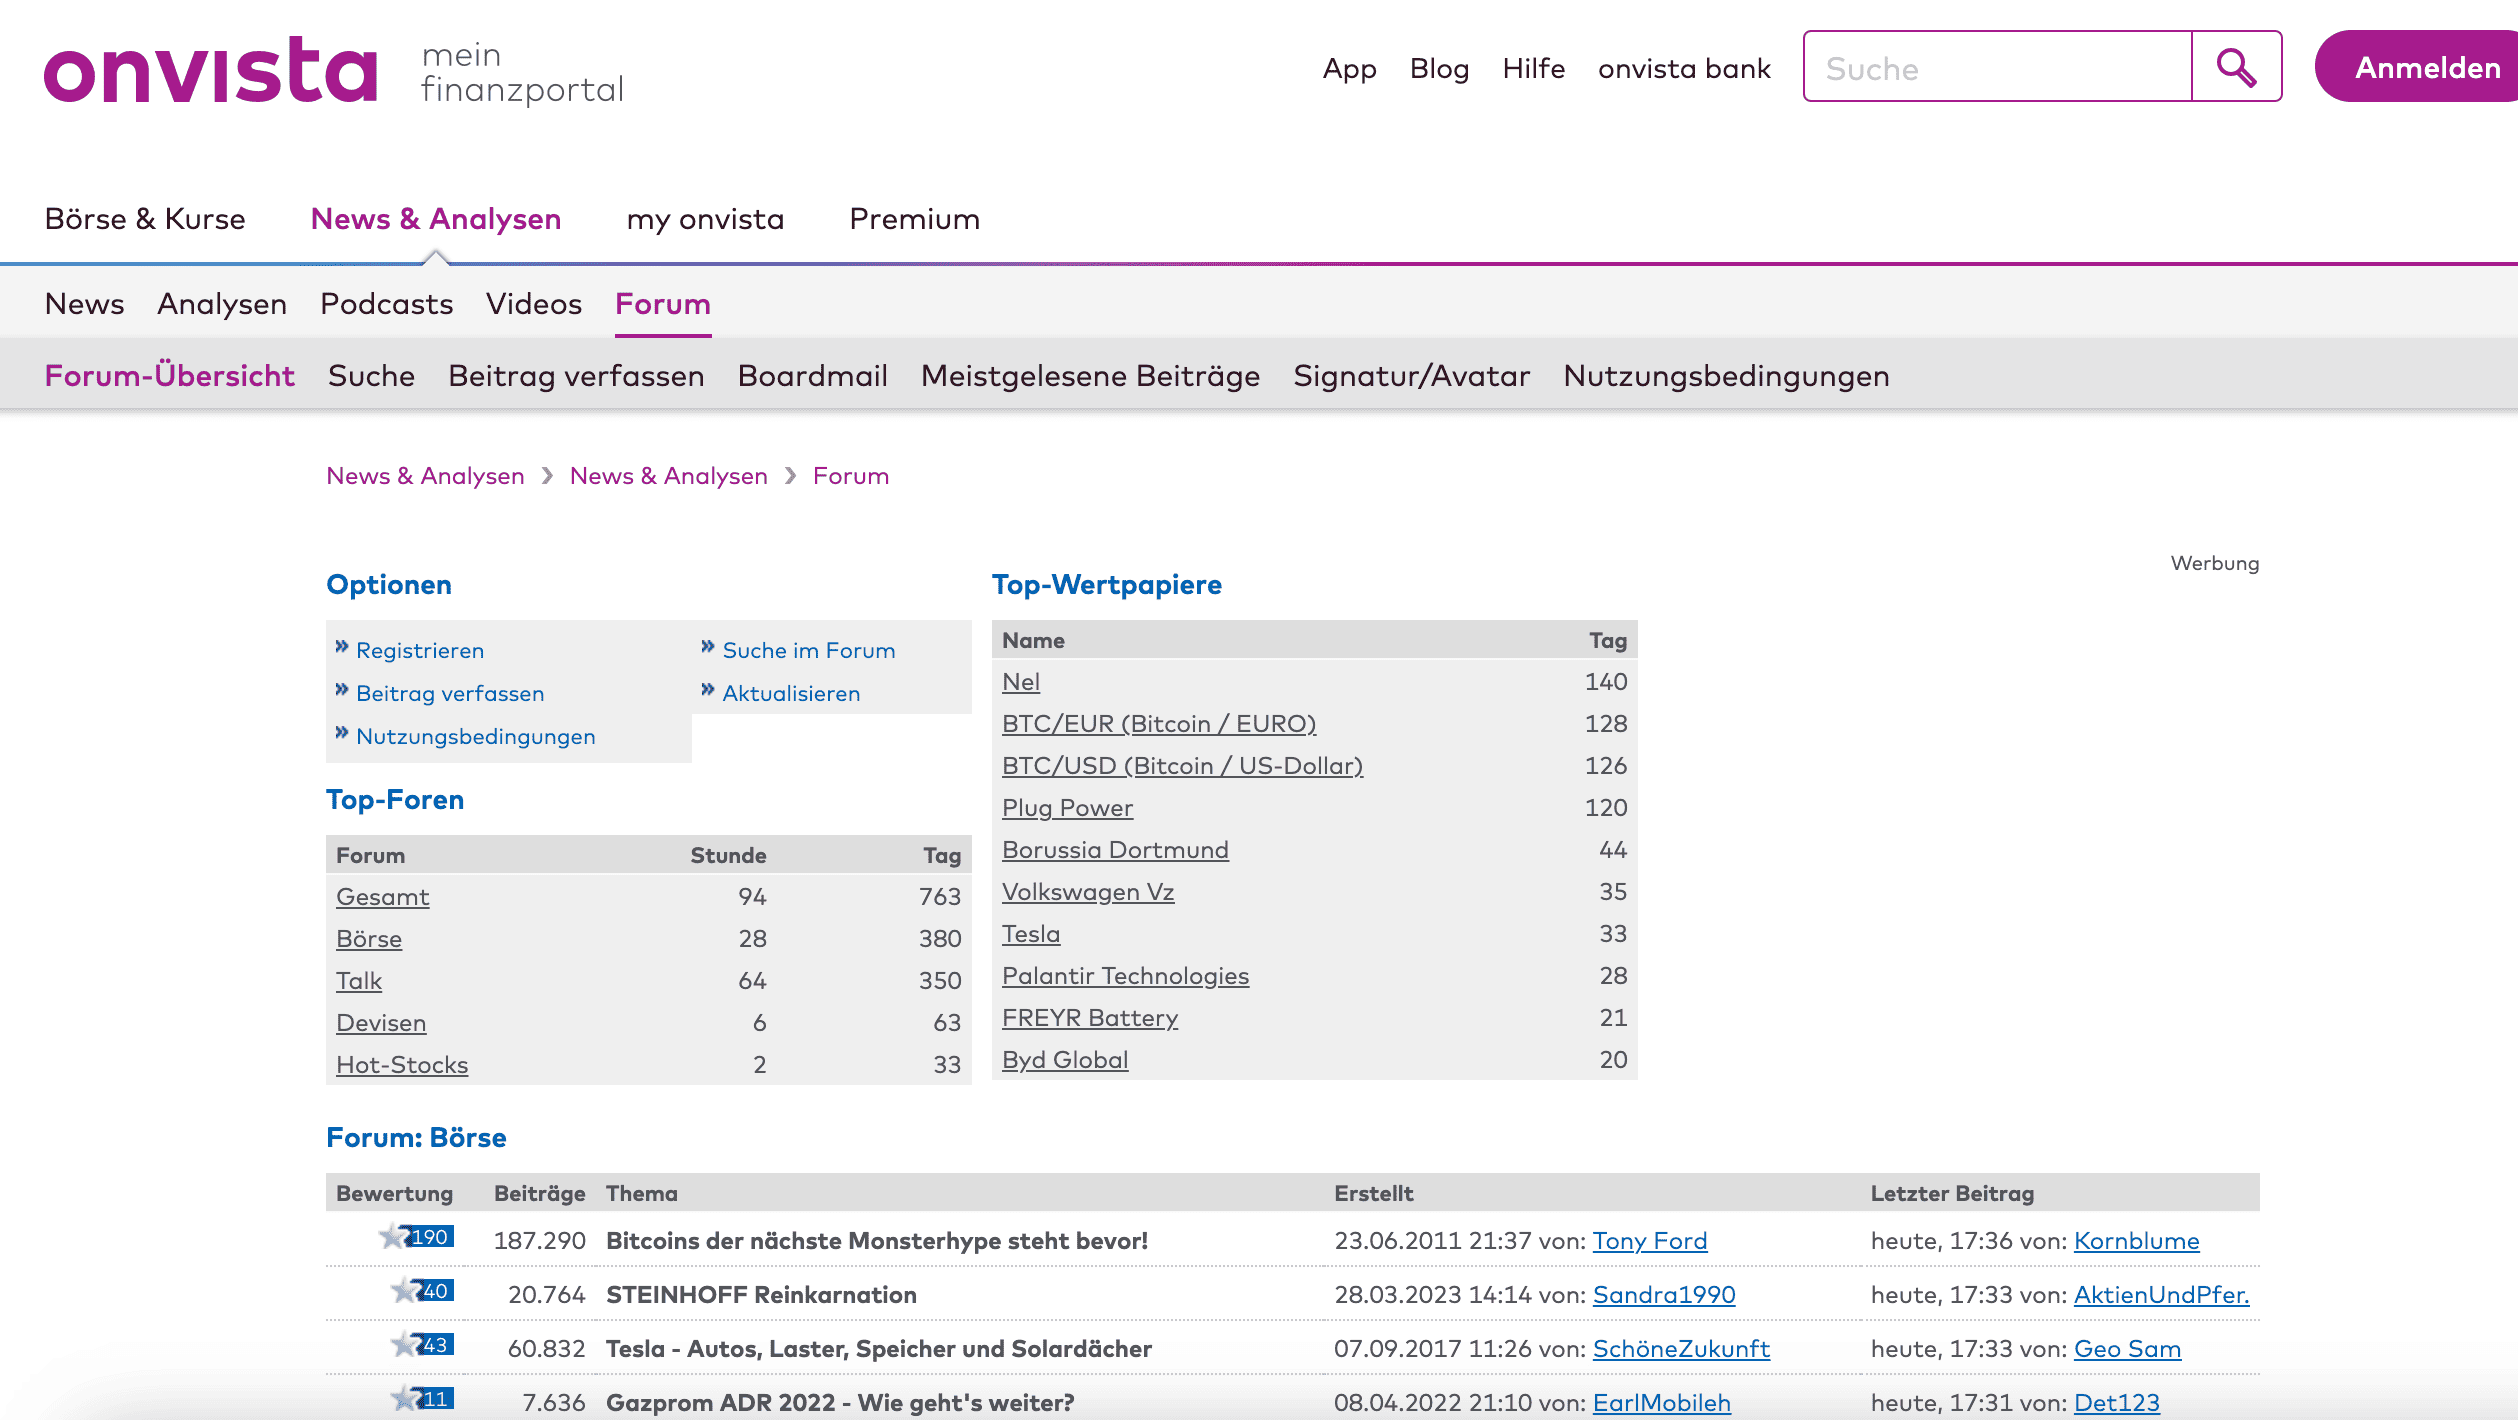Open thread 'STEINHOFF Reinkarnation'

point(761,1295)
